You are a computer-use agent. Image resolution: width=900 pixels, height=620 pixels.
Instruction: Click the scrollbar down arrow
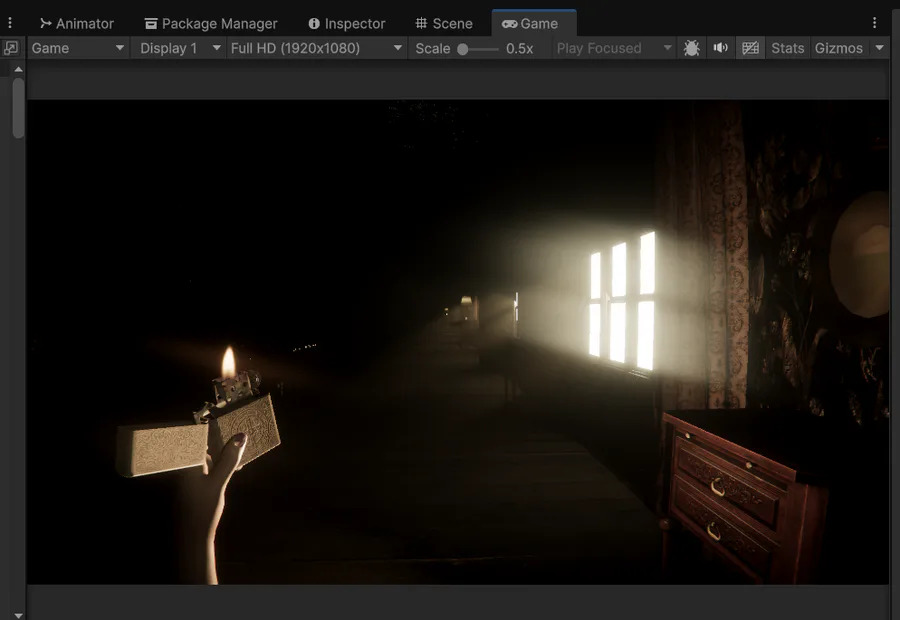click(18, 615)
